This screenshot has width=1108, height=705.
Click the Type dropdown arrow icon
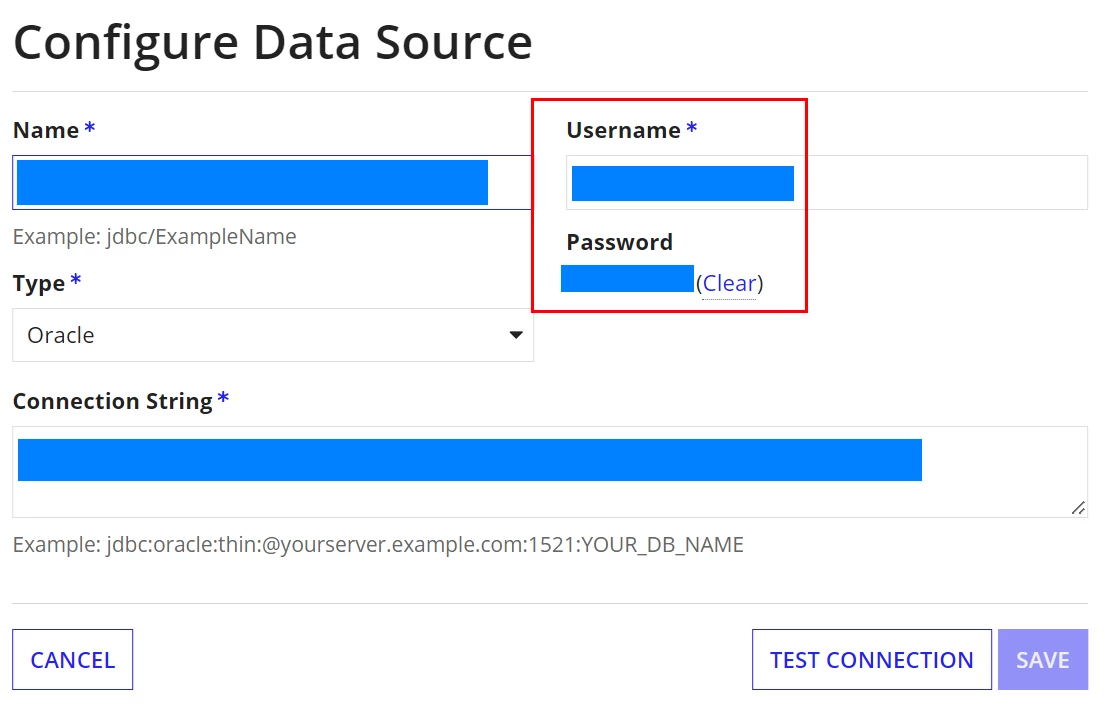pos(516,335)
